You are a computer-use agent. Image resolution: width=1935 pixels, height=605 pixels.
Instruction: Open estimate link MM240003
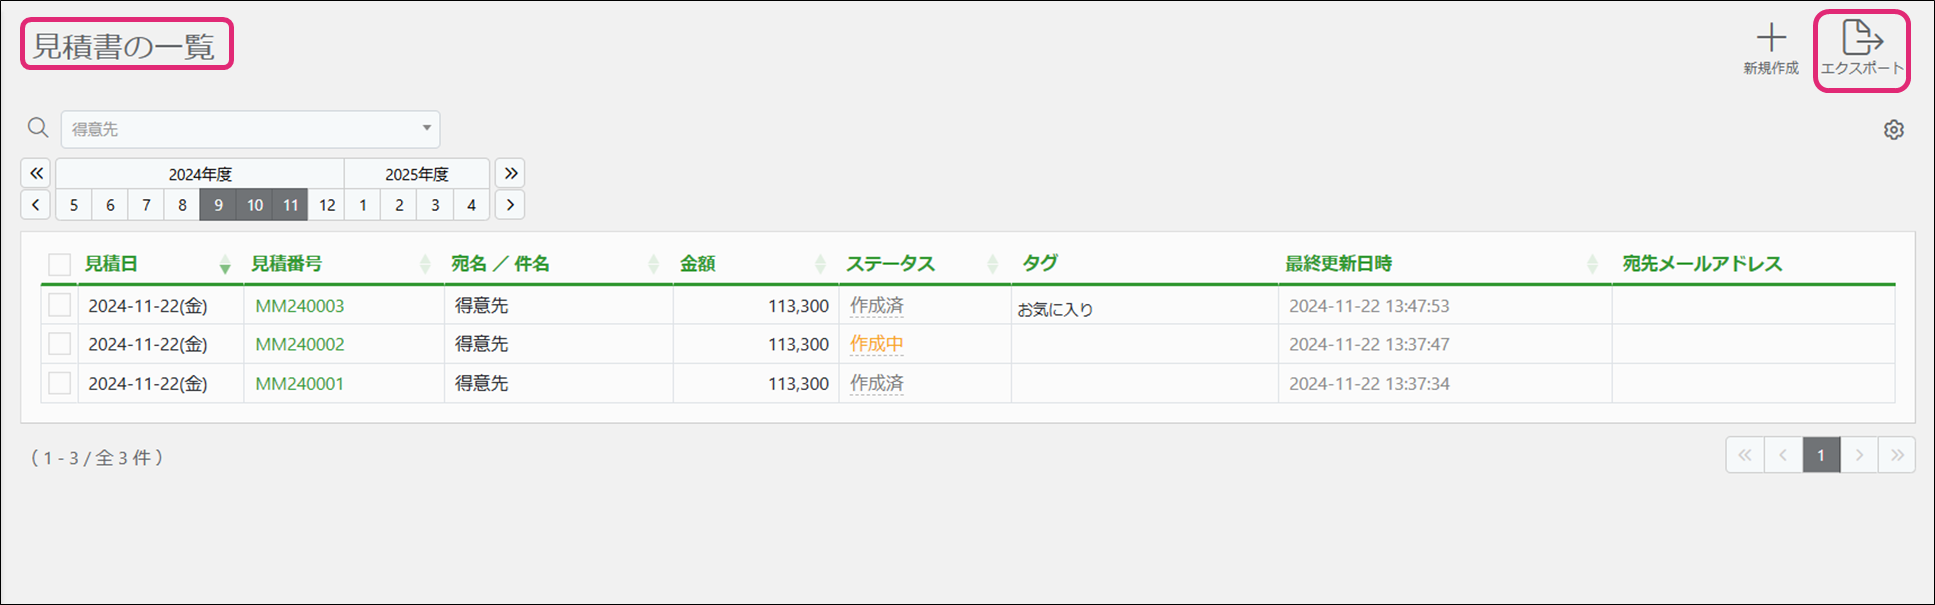[299, 306]
